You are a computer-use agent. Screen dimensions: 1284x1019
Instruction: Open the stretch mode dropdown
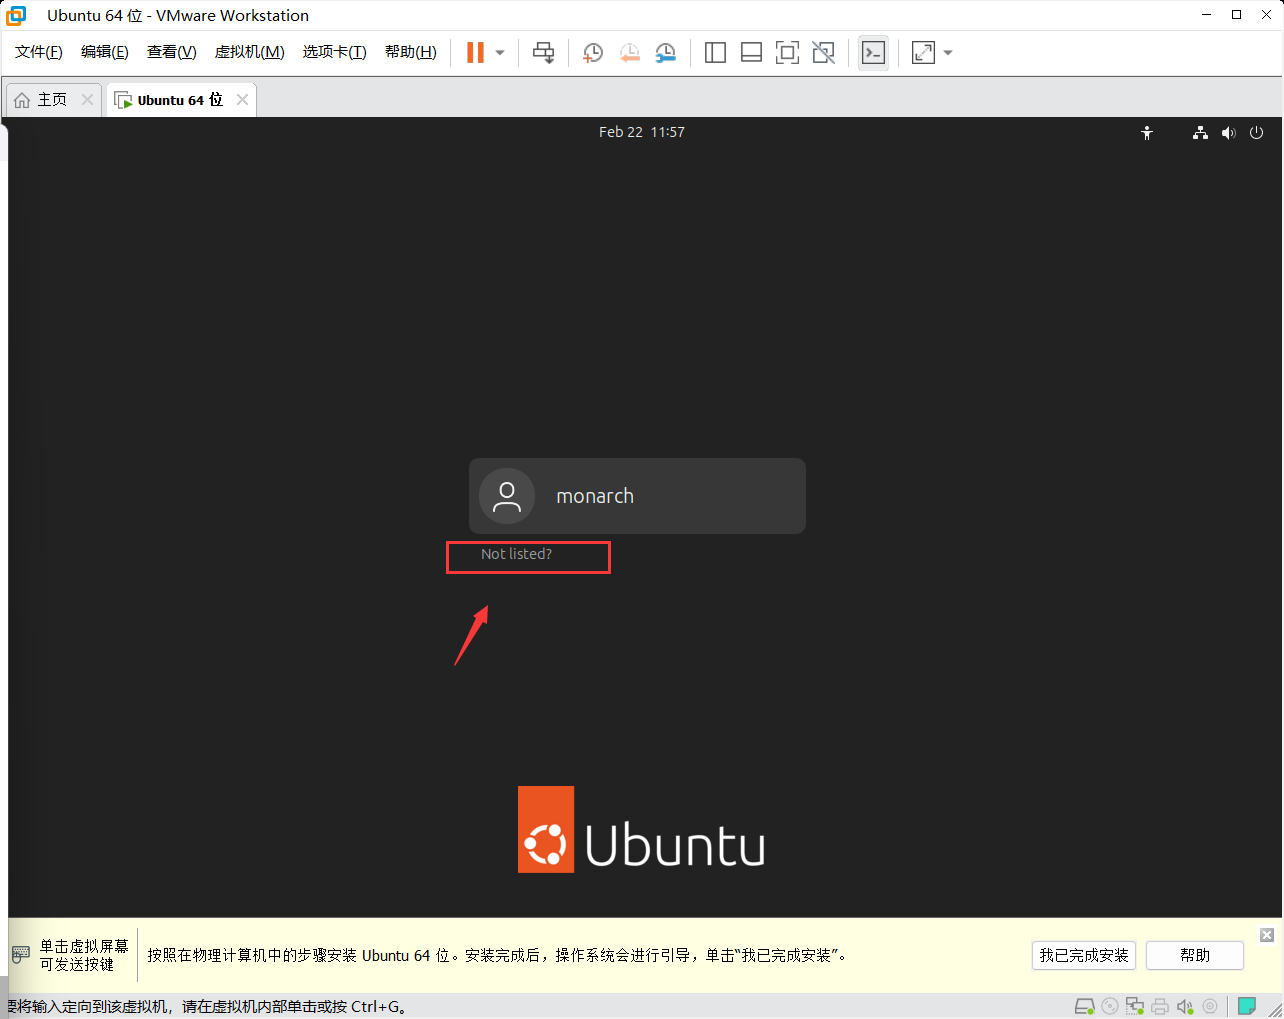tap(947, 52)
